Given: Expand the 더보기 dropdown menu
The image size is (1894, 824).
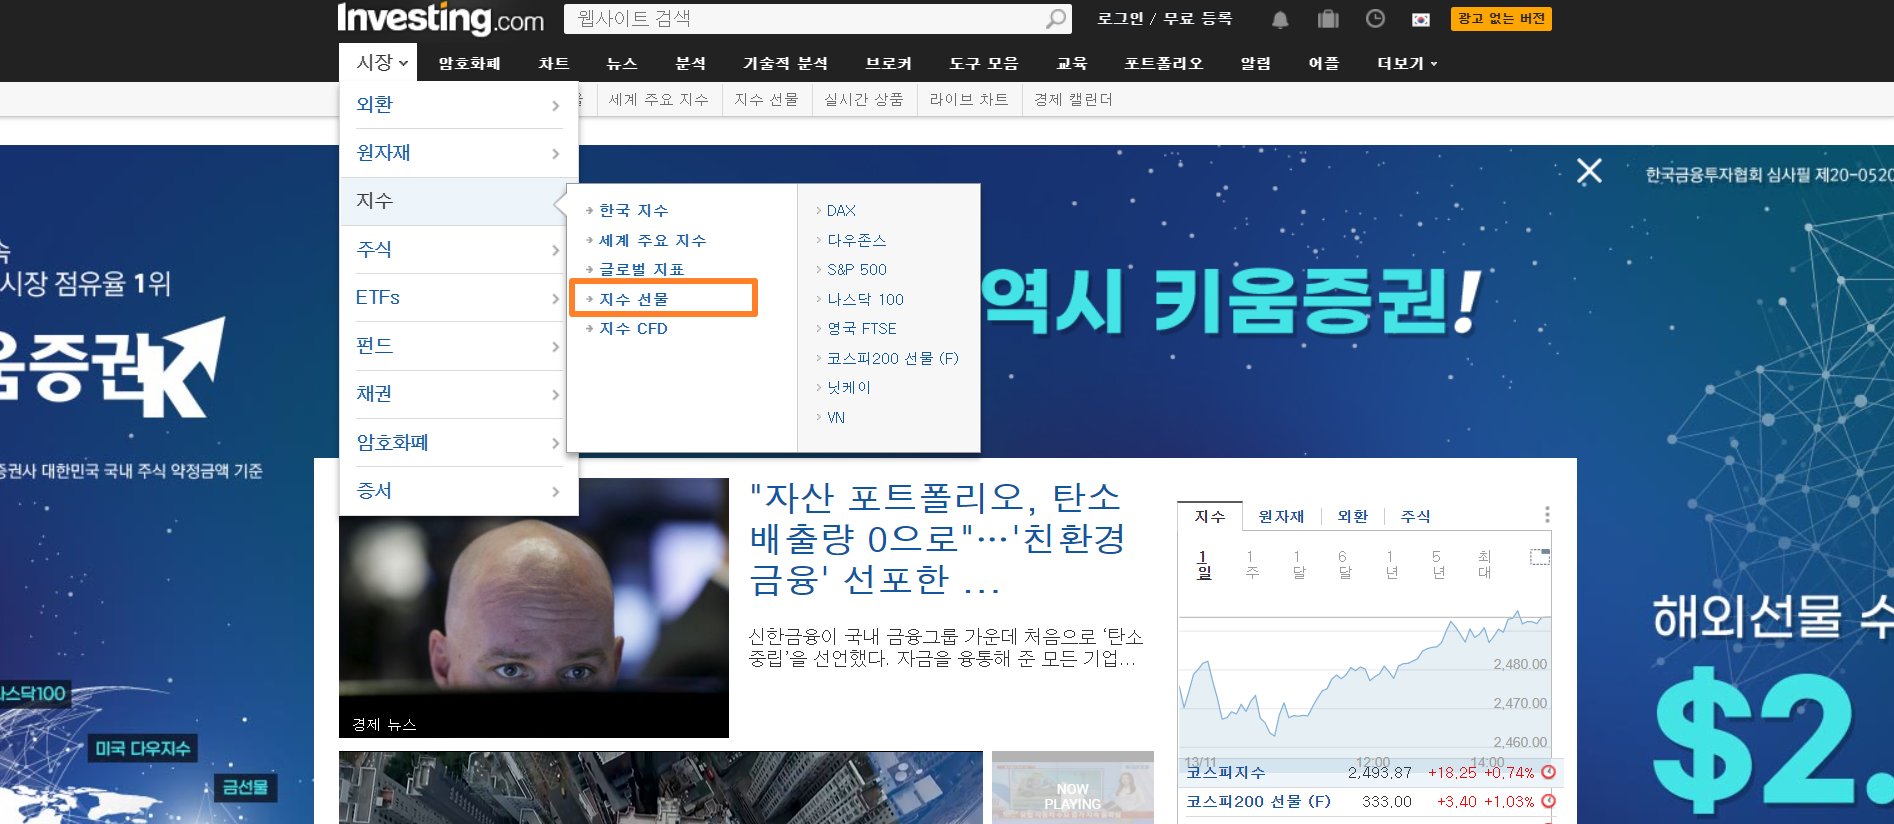Looking at the screenshot, I should pos(1407,63).
